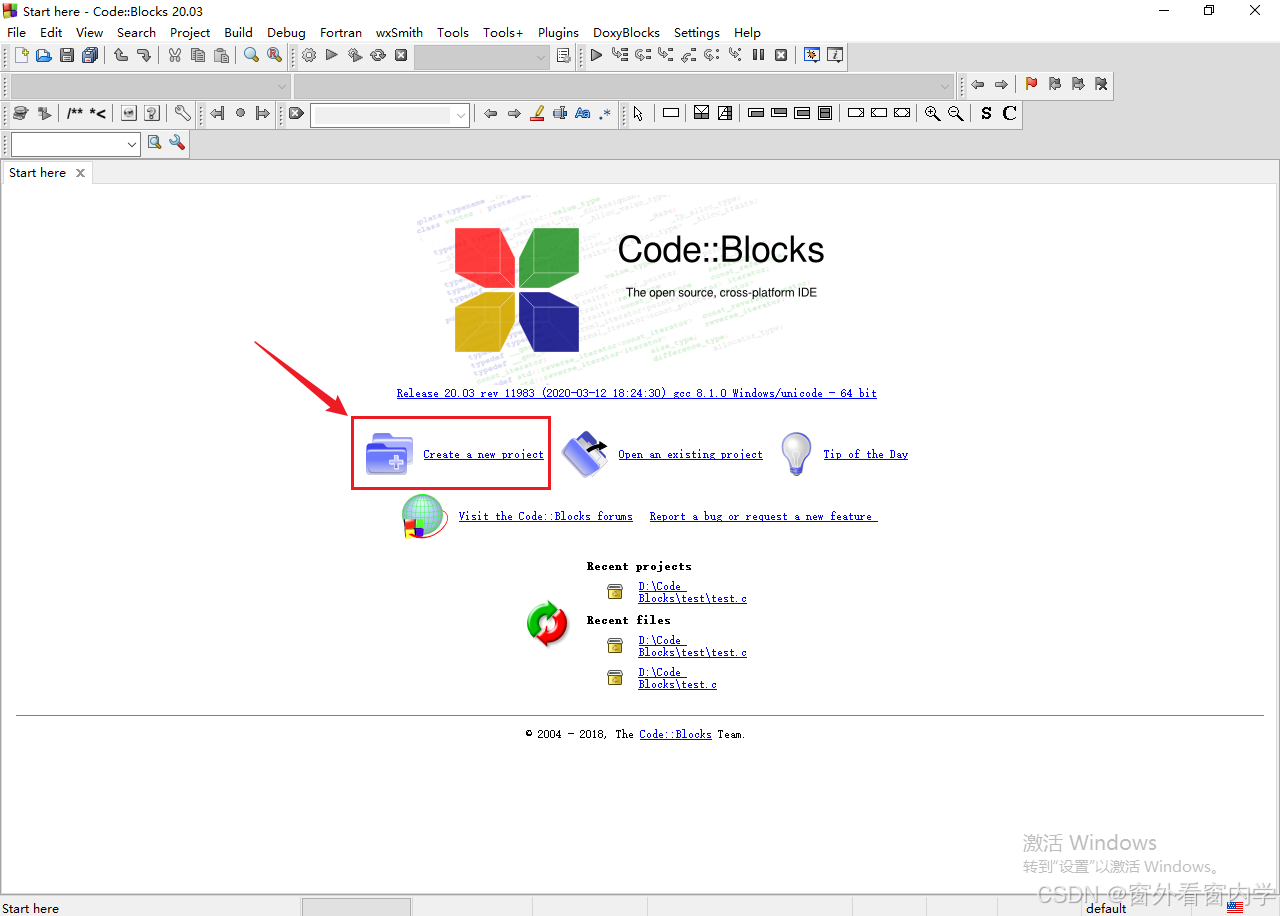
Task: Click the Stop debugger icon
Action: 781,56
